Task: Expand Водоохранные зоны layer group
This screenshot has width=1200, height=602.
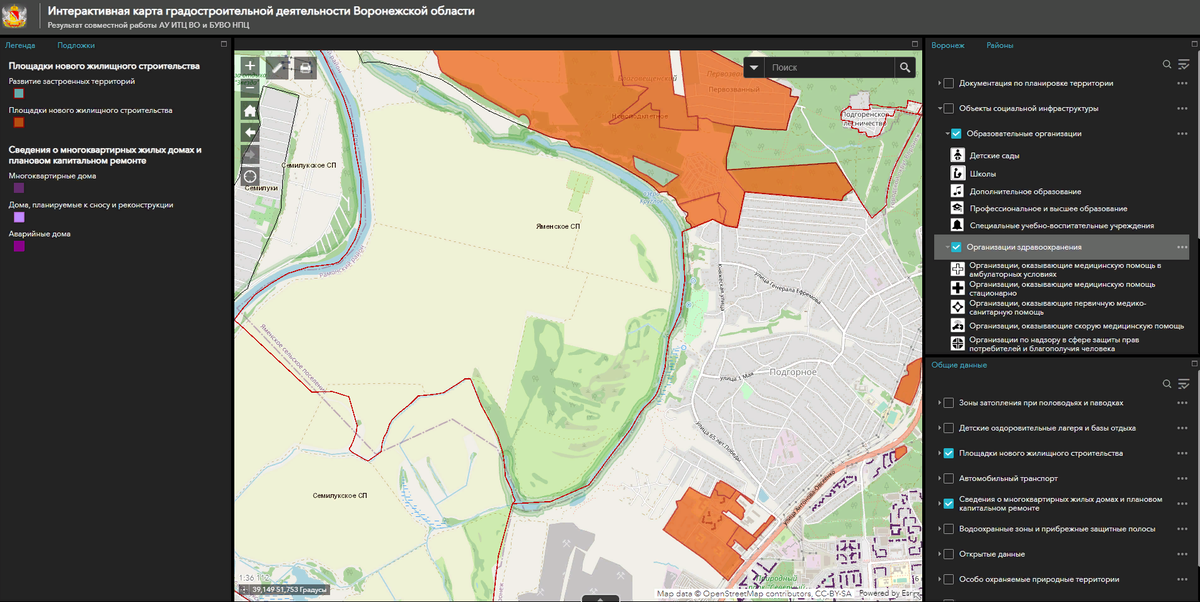Action: pyautogui.click(x=938, y=528)
